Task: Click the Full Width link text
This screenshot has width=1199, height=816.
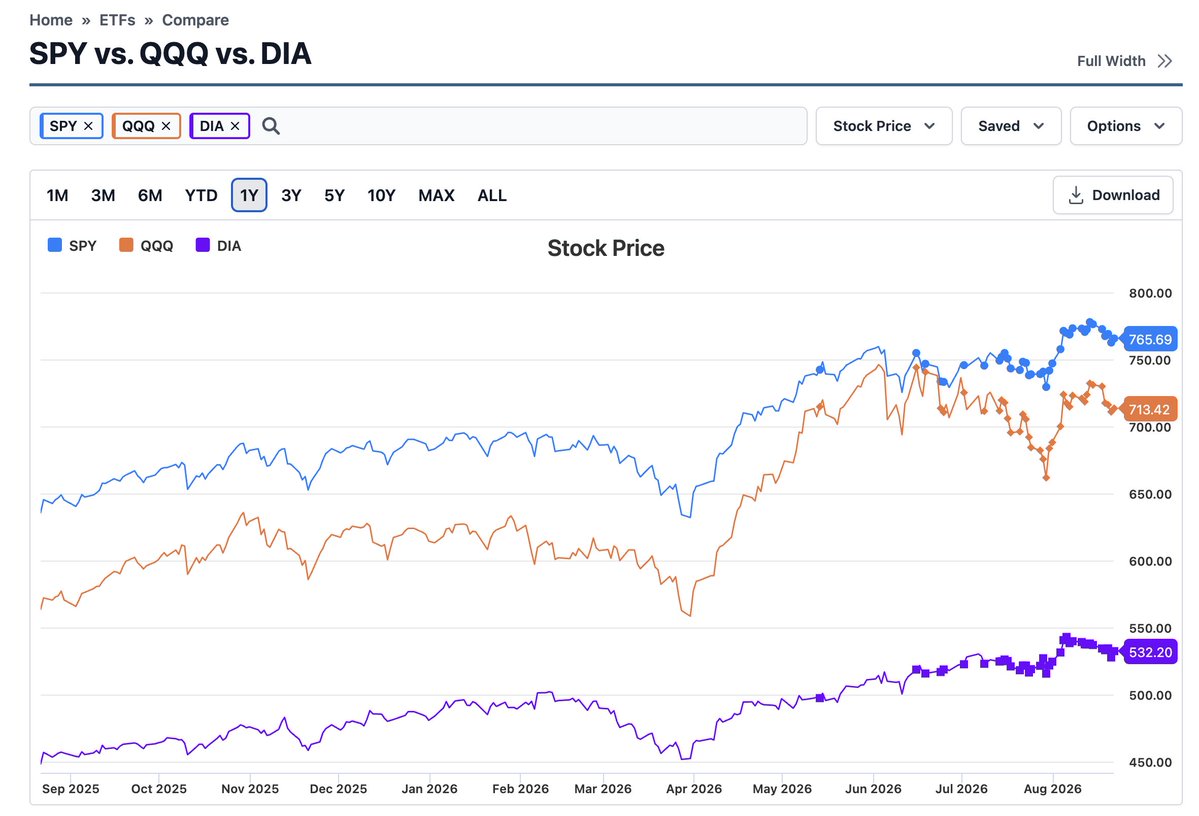Action: pyautogui.click(x=1111, y=61)
